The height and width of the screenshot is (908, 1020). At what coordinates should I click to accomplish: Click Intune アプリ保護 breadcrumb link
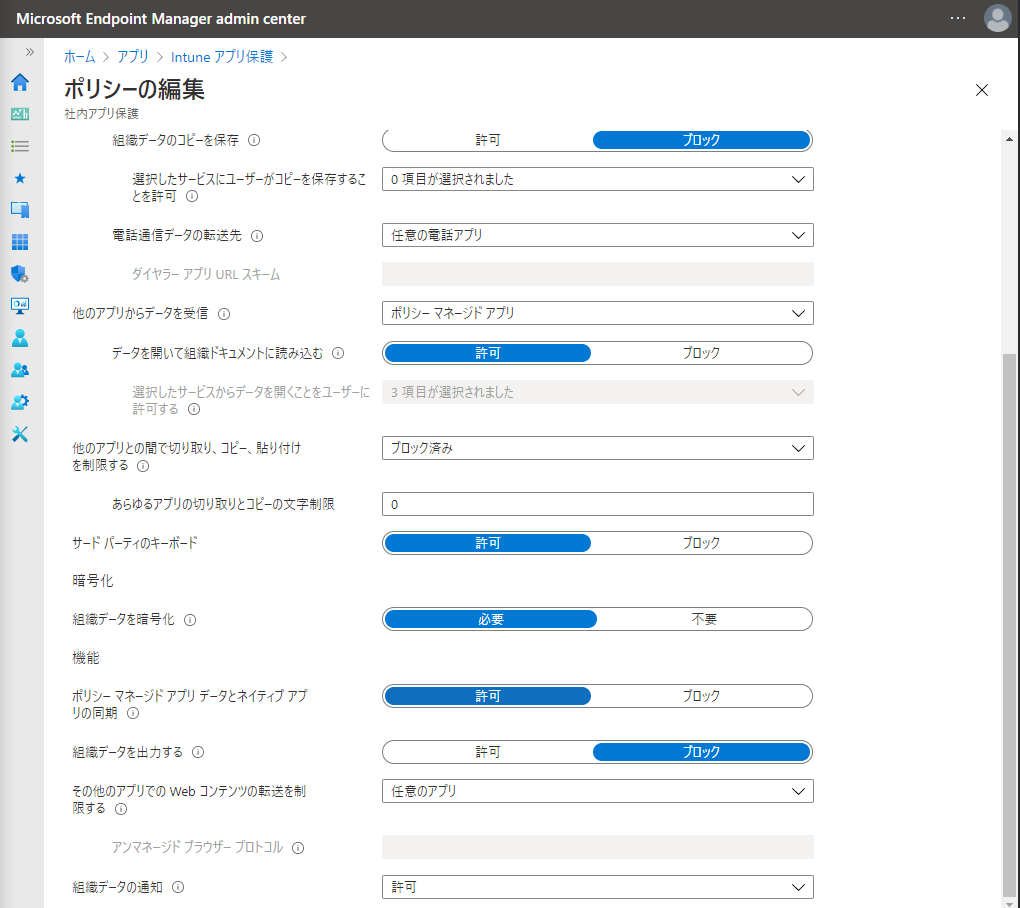[x=222, y=57]
